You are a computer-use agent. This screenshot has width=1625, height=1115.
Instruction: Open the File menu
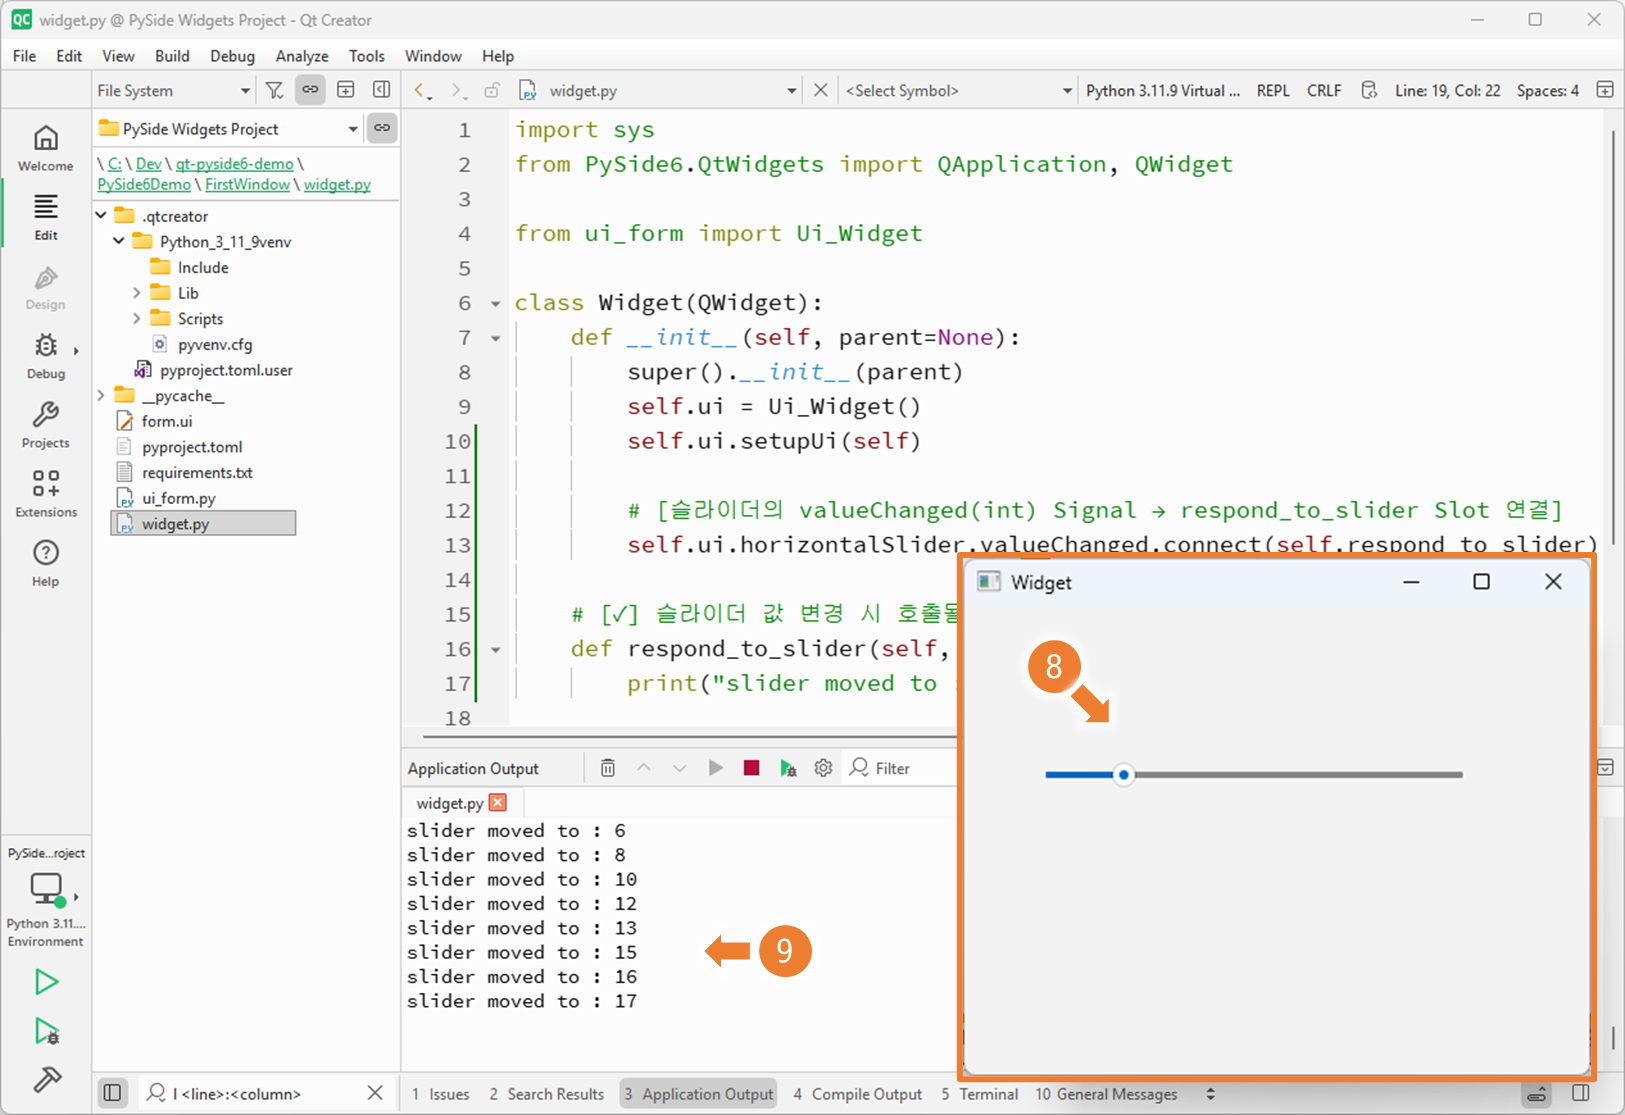pyautogui.click(x=25, y=56)
